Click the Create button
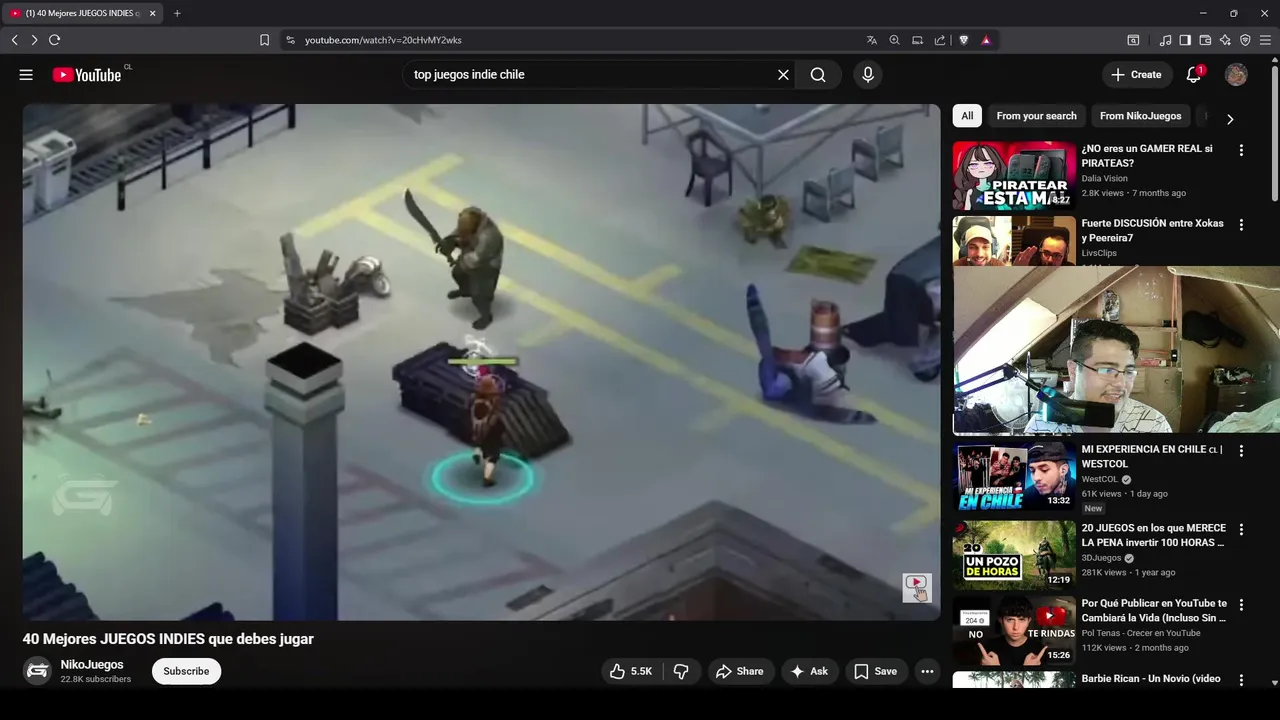The height and width of the screenshot is (720, 1280). pyautogui.click(x=1136, y=75)
